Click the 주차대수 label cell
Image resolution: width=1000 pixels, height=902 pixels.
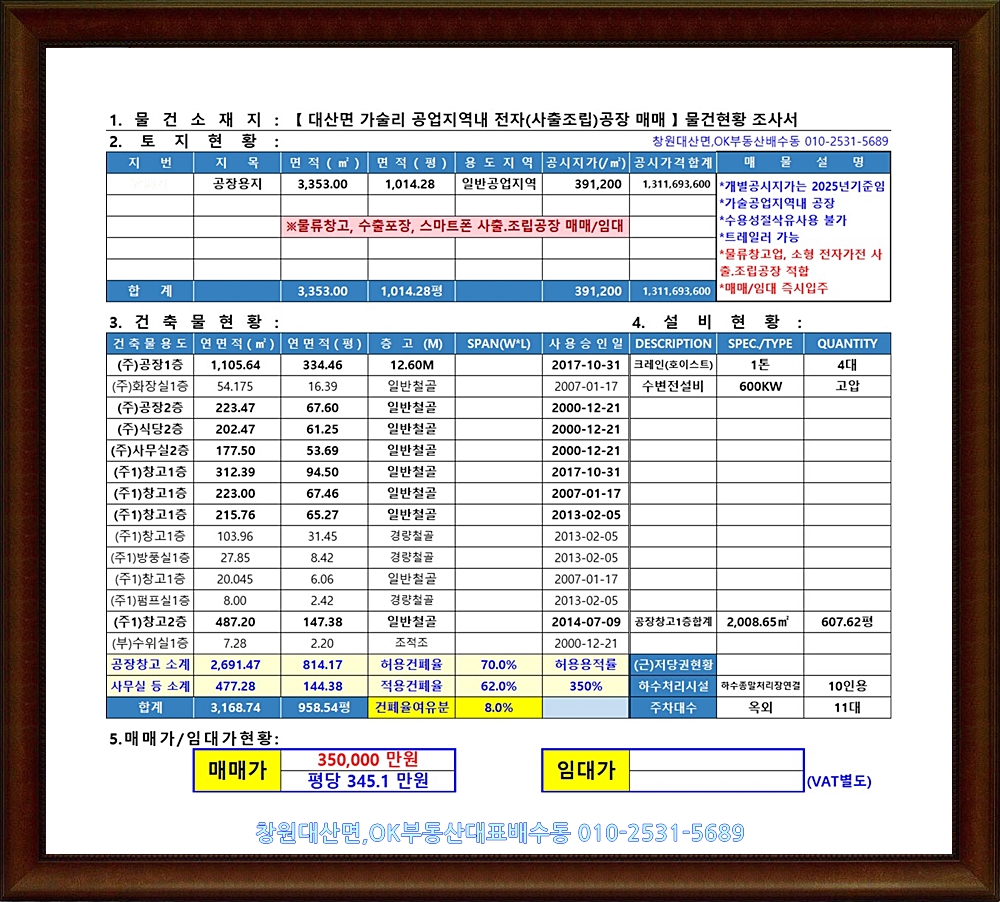[673, 707]
